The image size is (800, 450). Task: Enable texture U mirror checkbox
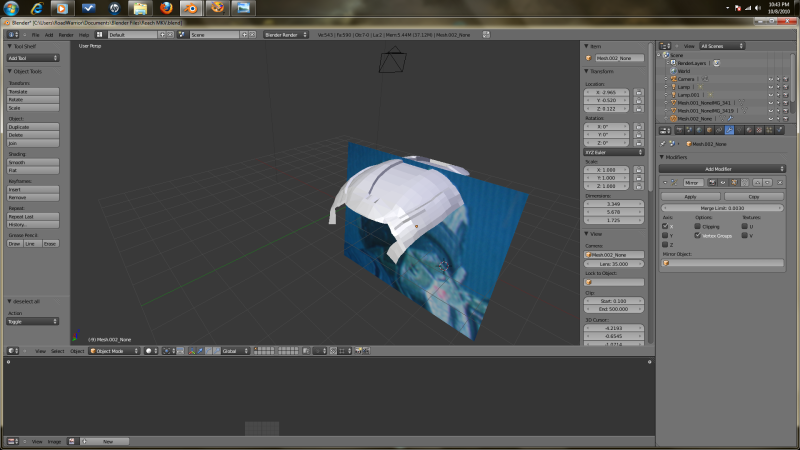click(x=744, y=226)
